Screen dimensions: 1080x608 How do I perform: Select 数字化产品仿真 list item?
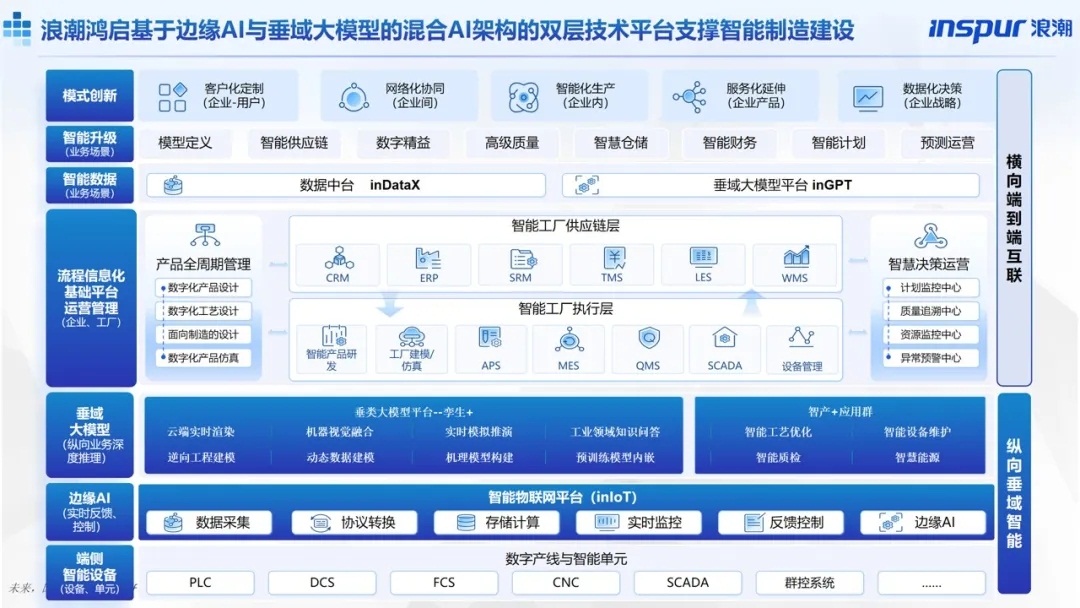pos(204,358)
